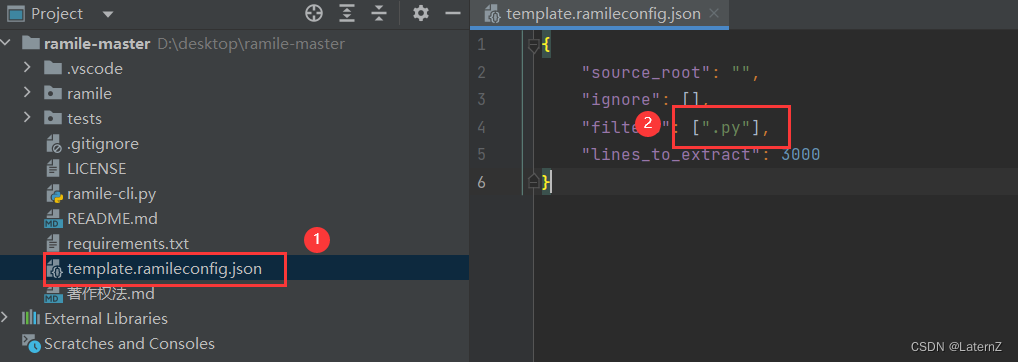
Task: Open the Project panel gear settings
Action: (421, 13)
